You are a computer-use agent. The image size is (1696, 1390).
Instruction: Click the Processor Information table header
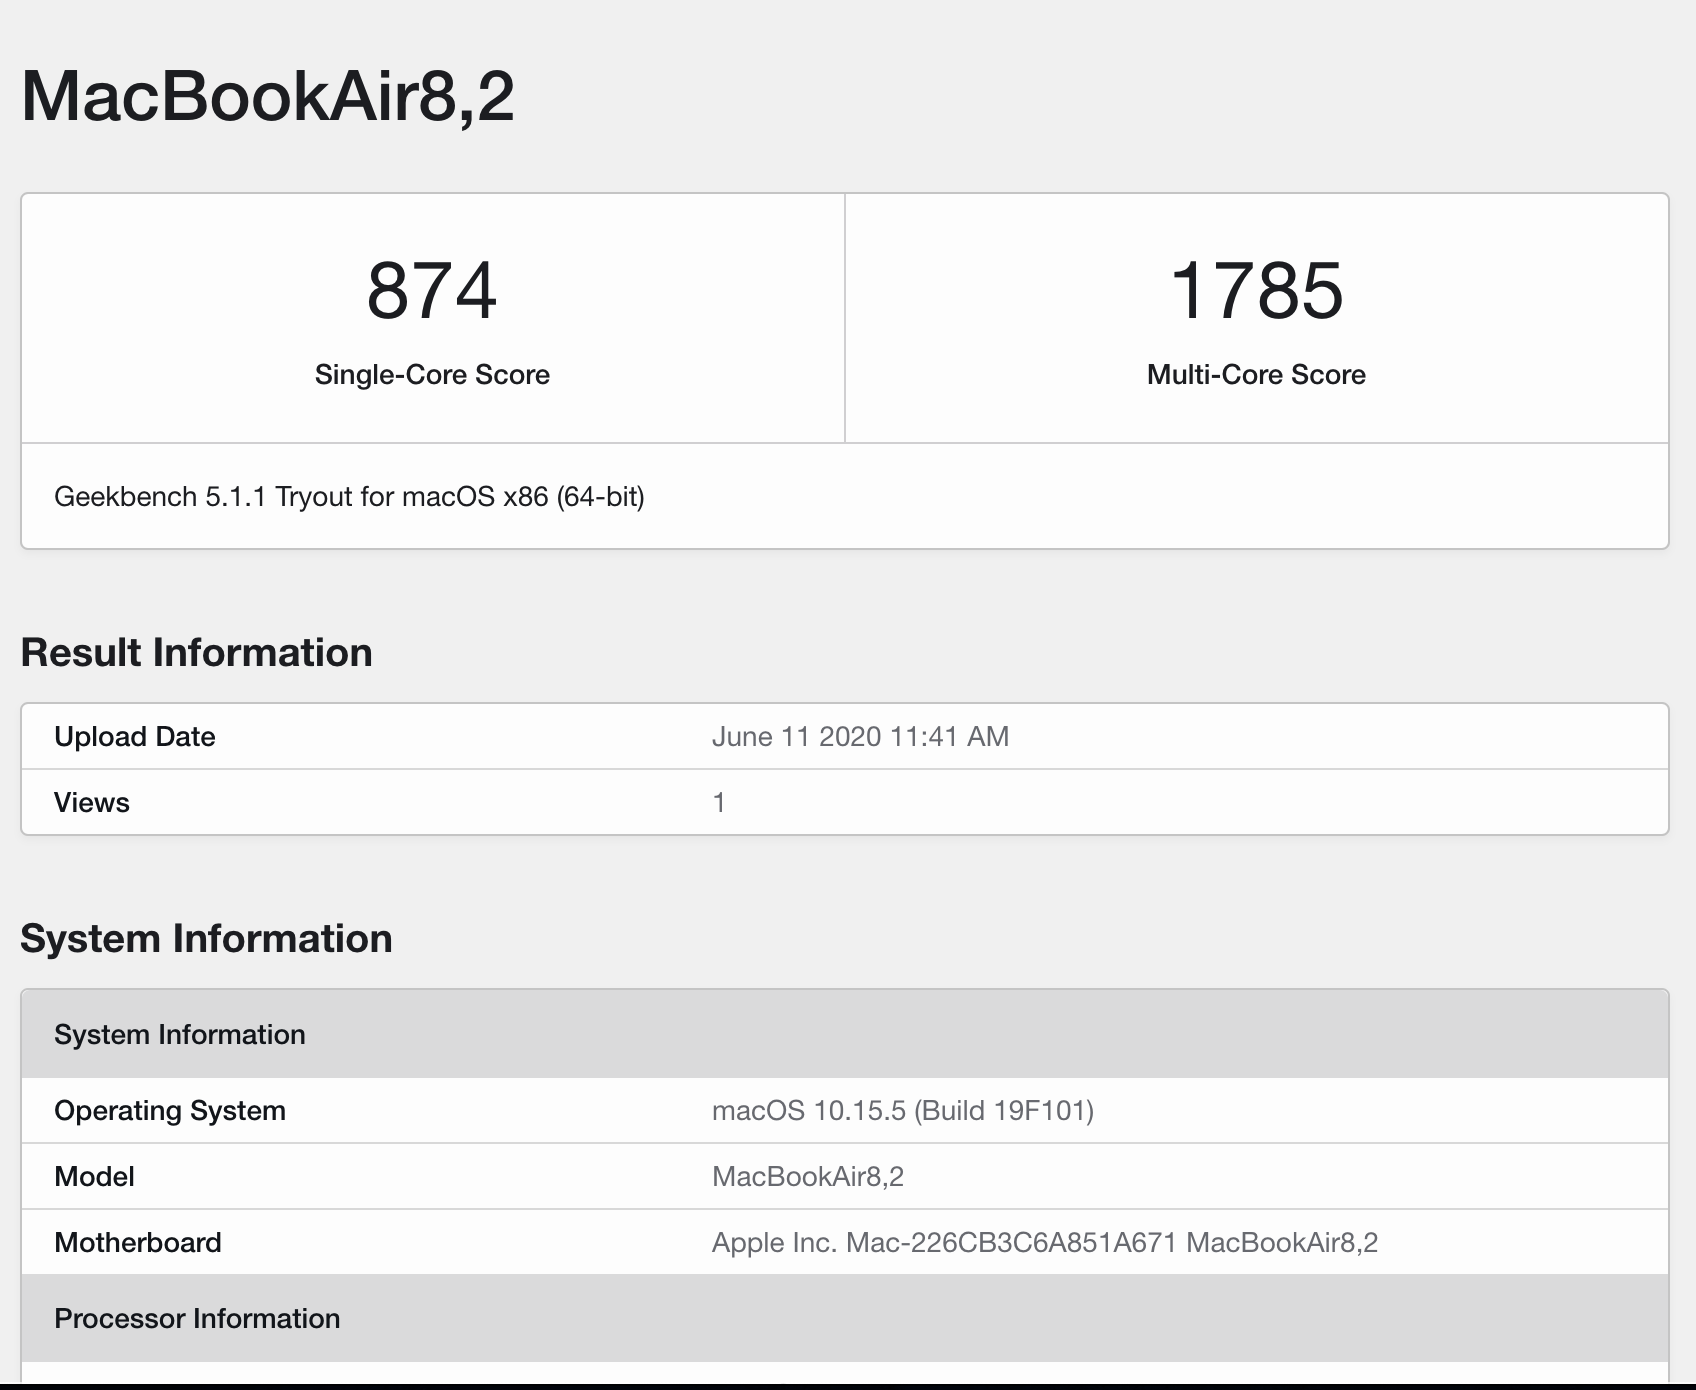coord(845,1318)
